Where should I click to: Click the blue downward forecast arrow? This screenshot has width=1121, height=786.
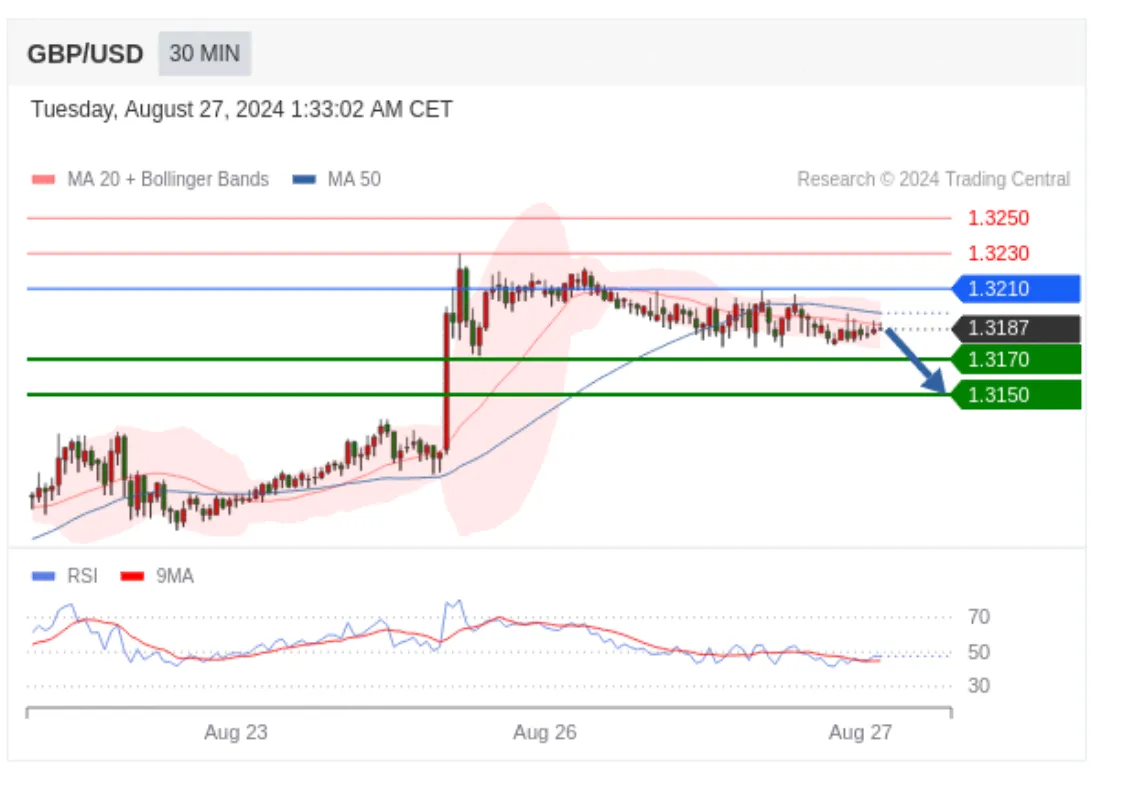916,360
